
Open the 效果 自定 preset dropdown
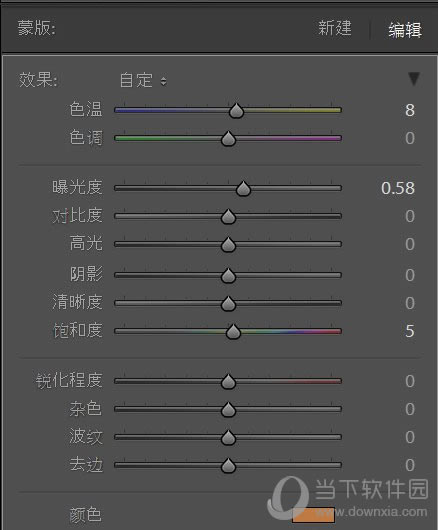coord(143,80)
